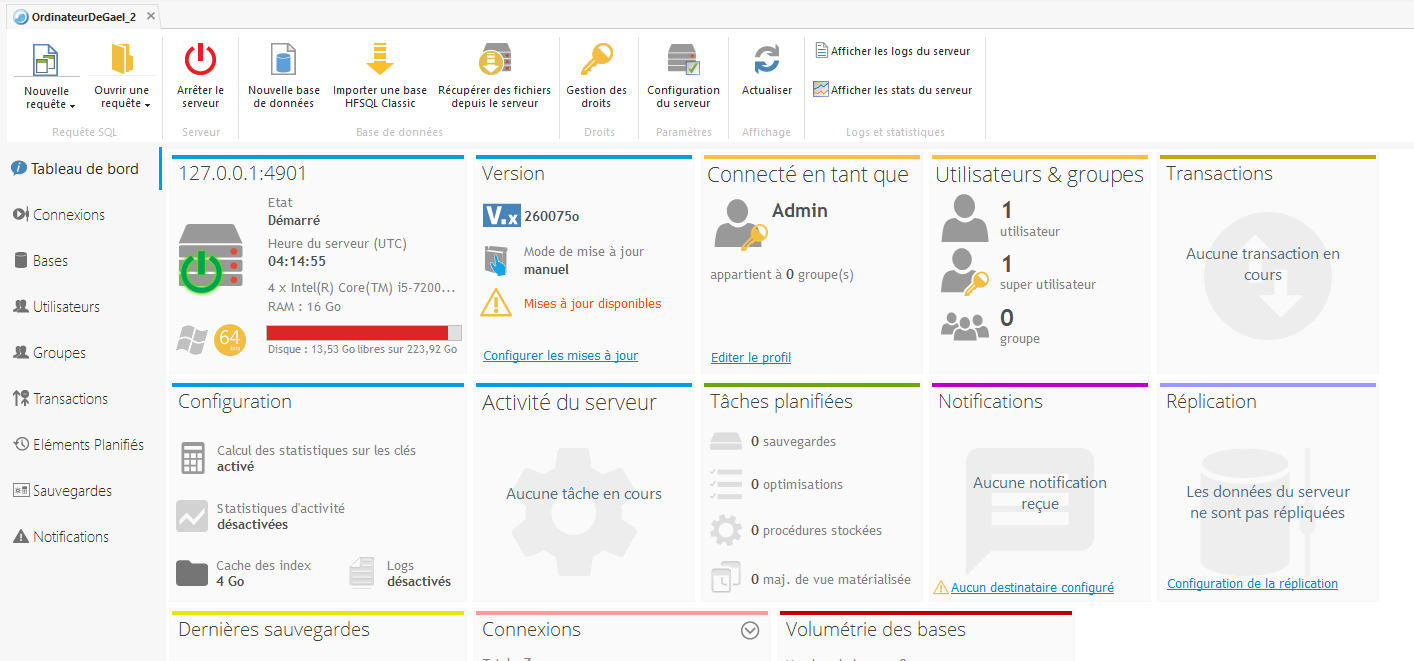Click the super utilisateur icon
Screen dimensions: 1414x661
(965, 271)
